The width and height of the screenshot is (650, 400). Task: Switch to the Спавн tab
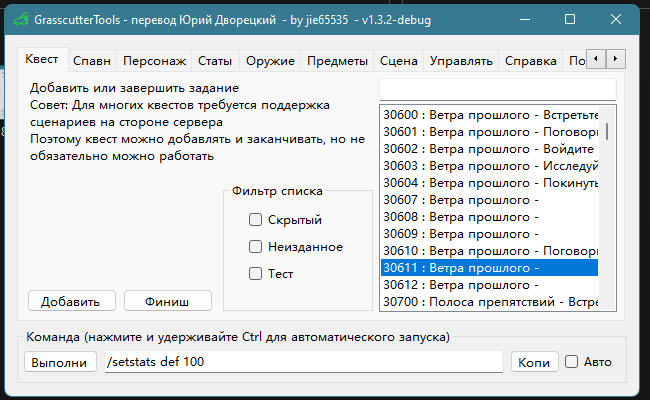point(92,61)
